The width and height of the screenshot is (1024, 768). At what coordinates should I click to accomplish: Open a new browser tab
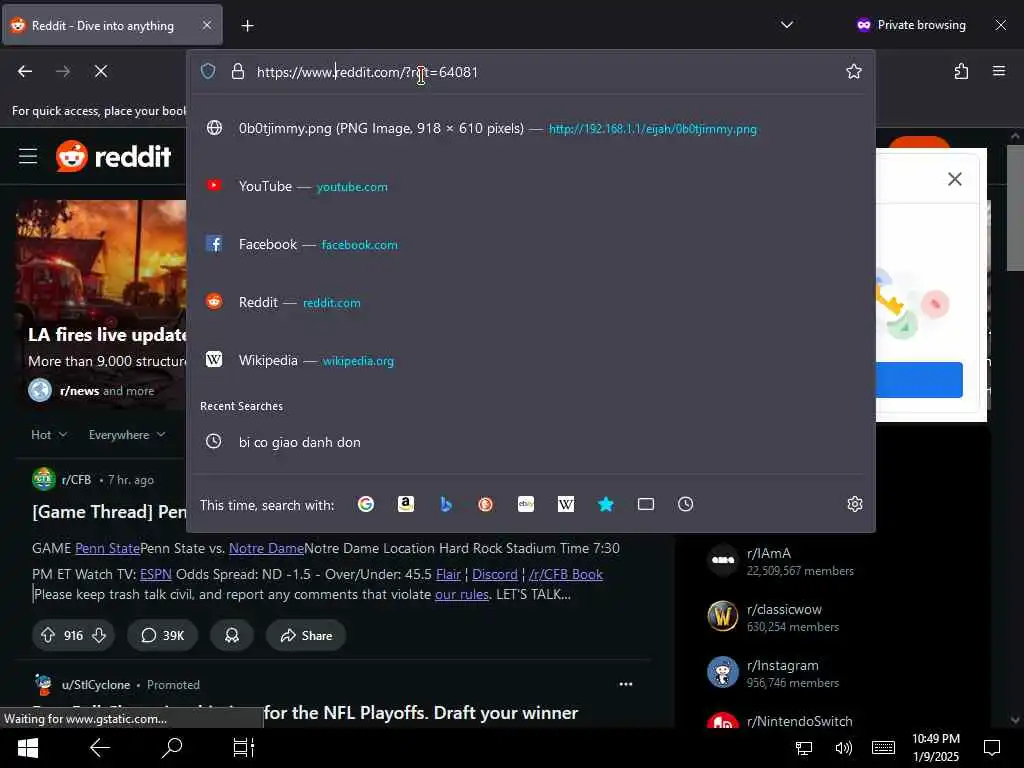tap(247, 25)
